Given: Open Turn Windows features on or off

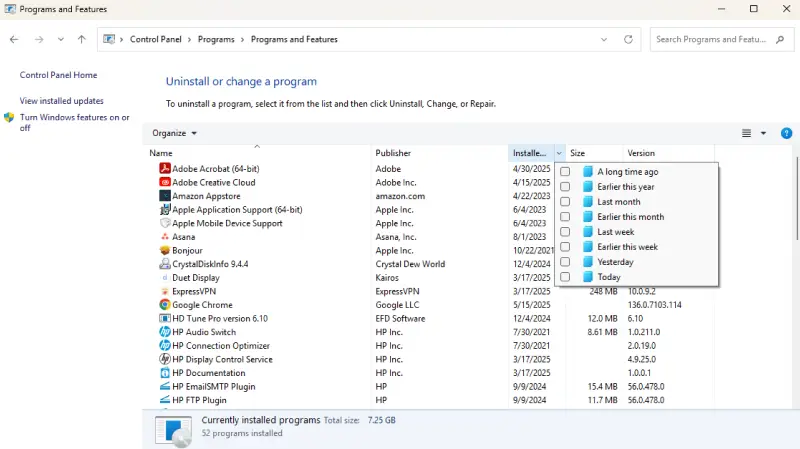Looking at the screenshot, I should tap(74, 122).
